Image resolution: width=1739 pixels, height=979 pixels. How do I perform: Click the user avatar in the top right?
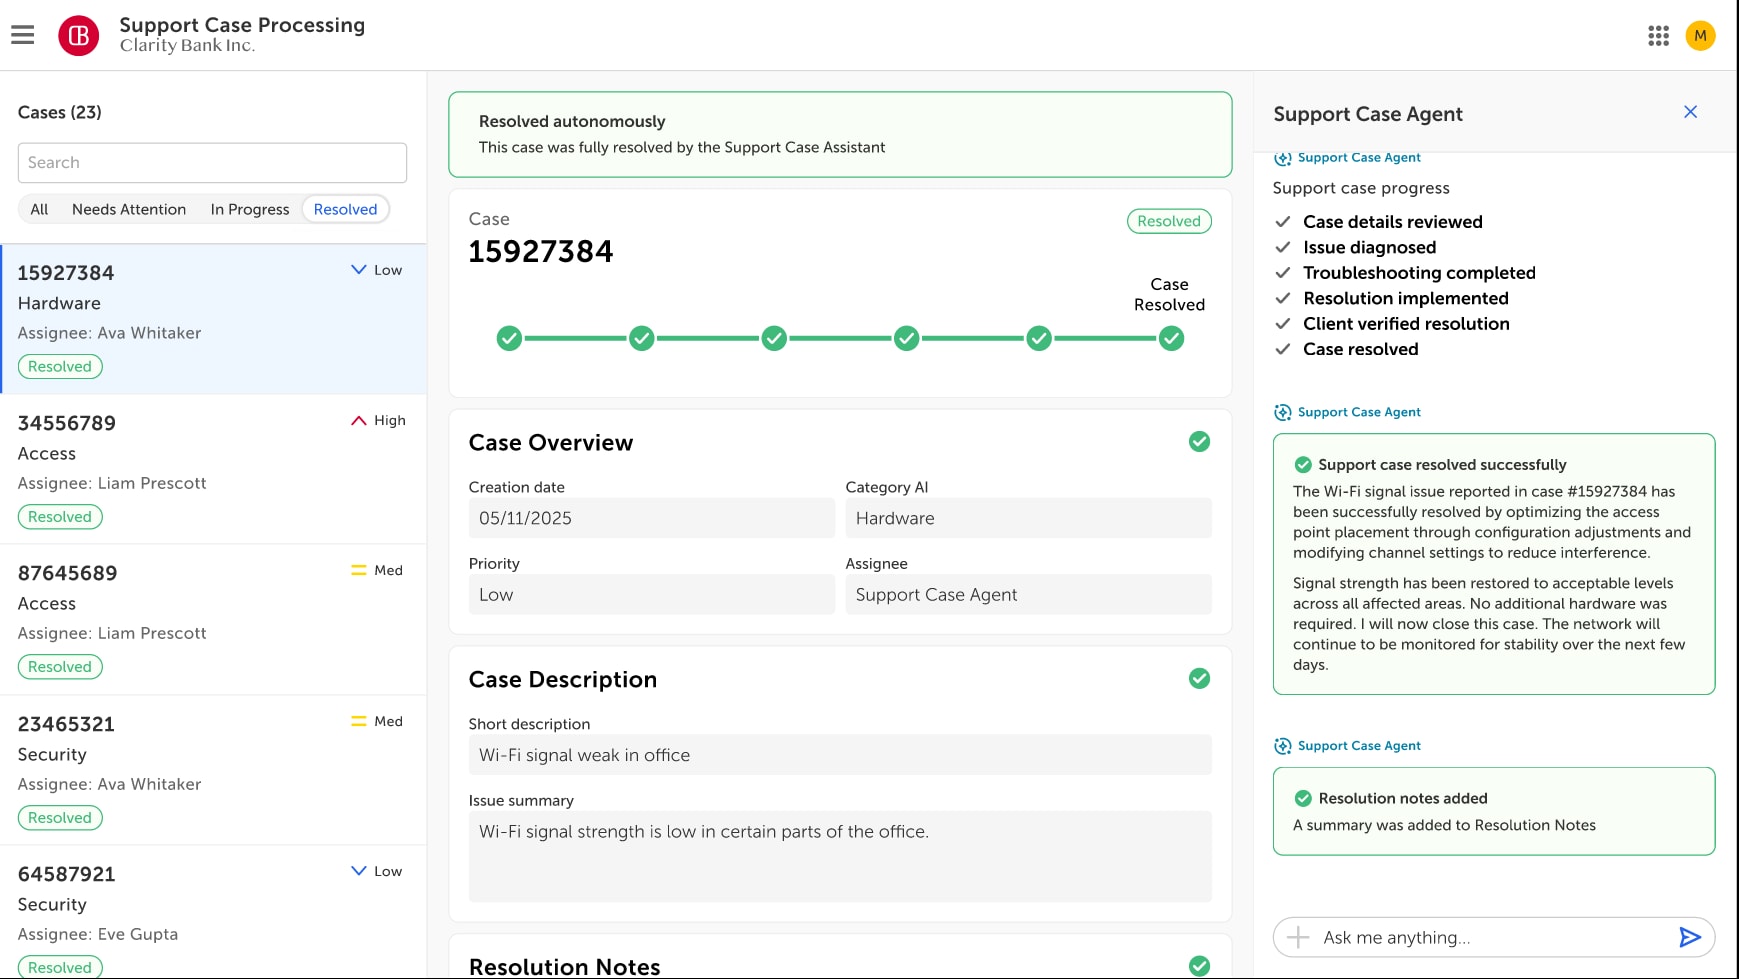point(1700,35)
